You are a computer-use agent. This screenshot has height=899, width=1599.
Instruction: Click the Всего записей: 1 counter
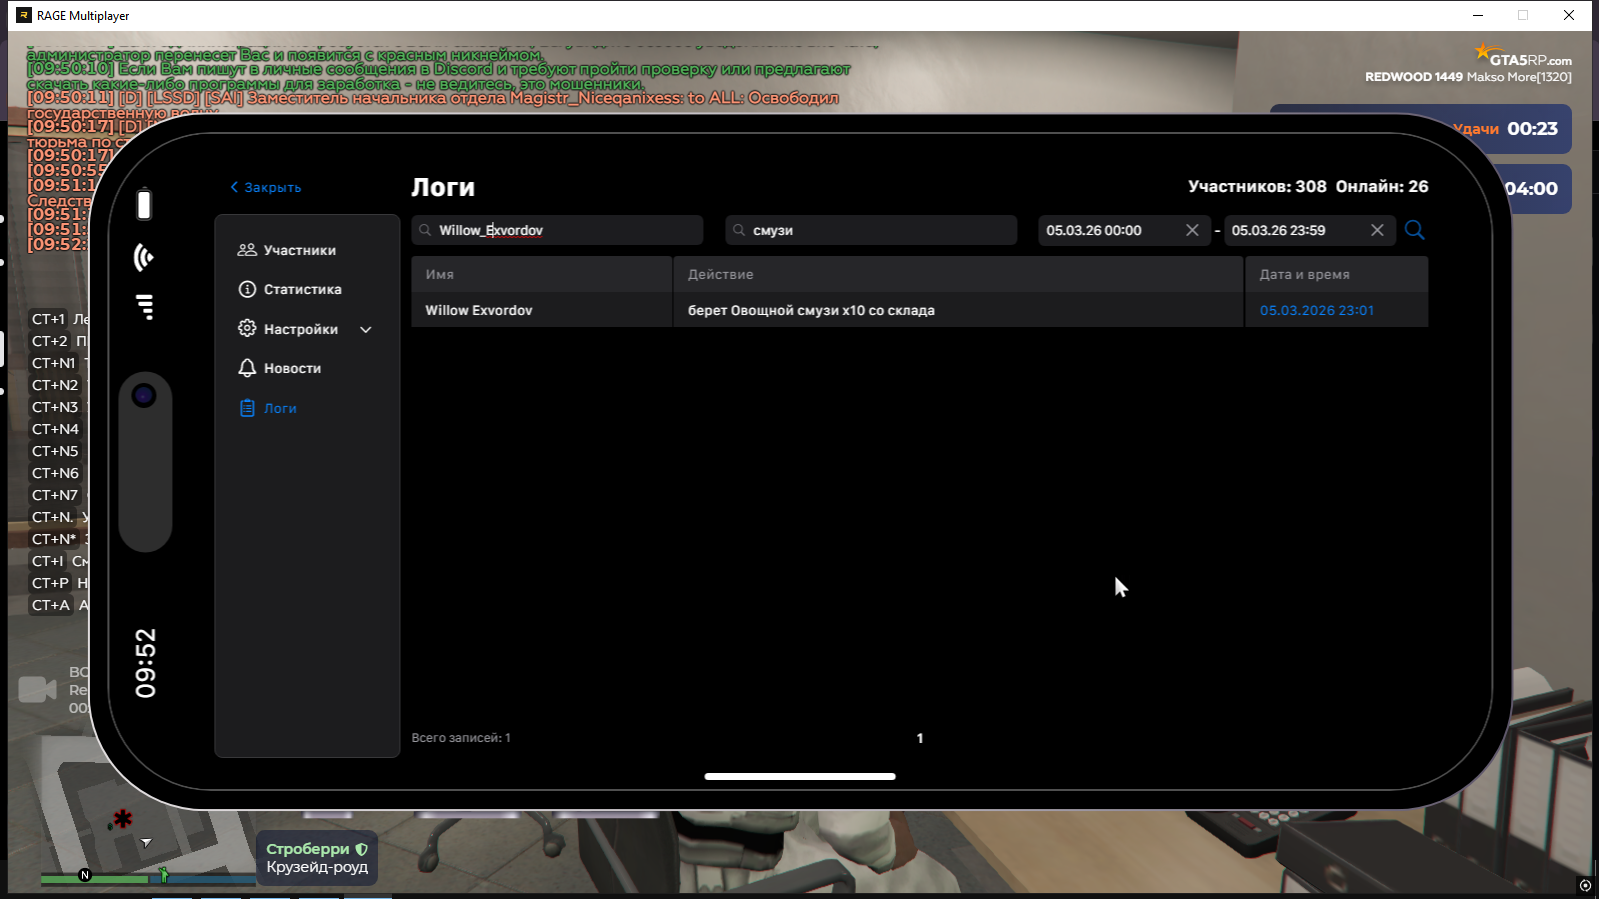[x=461, y=738]
